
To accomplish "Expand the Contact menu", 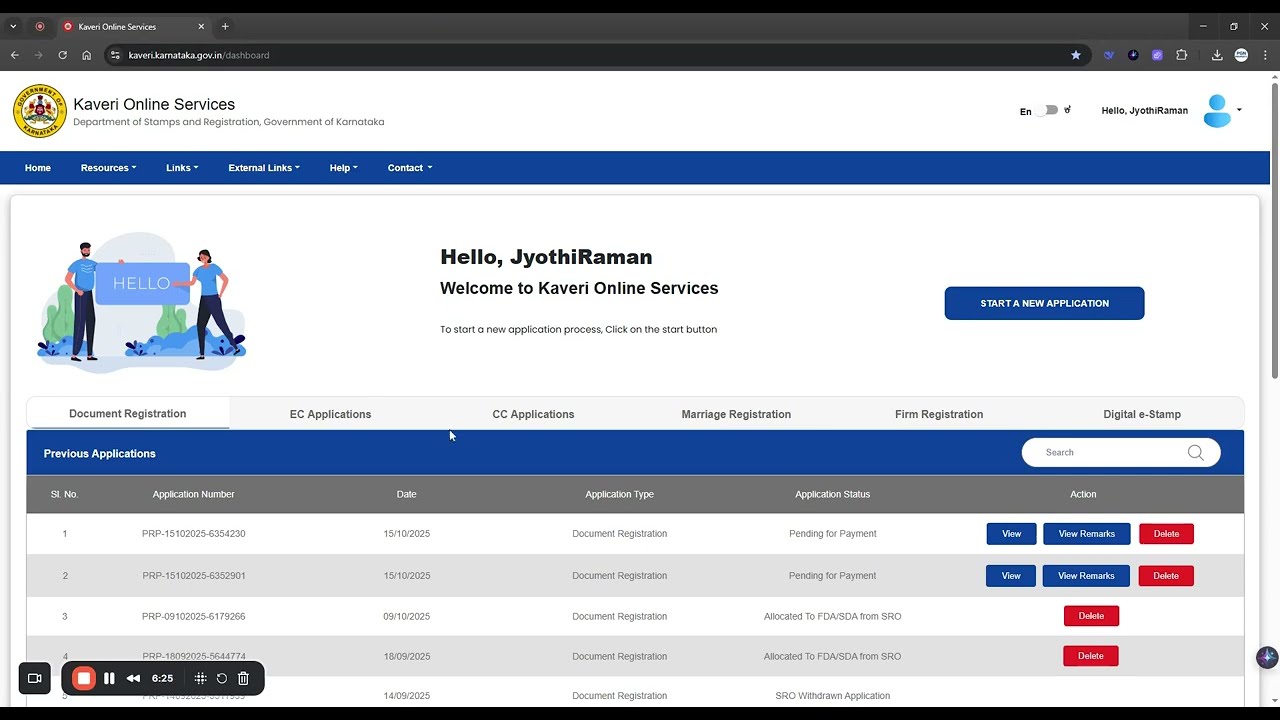I will (410, 168).
